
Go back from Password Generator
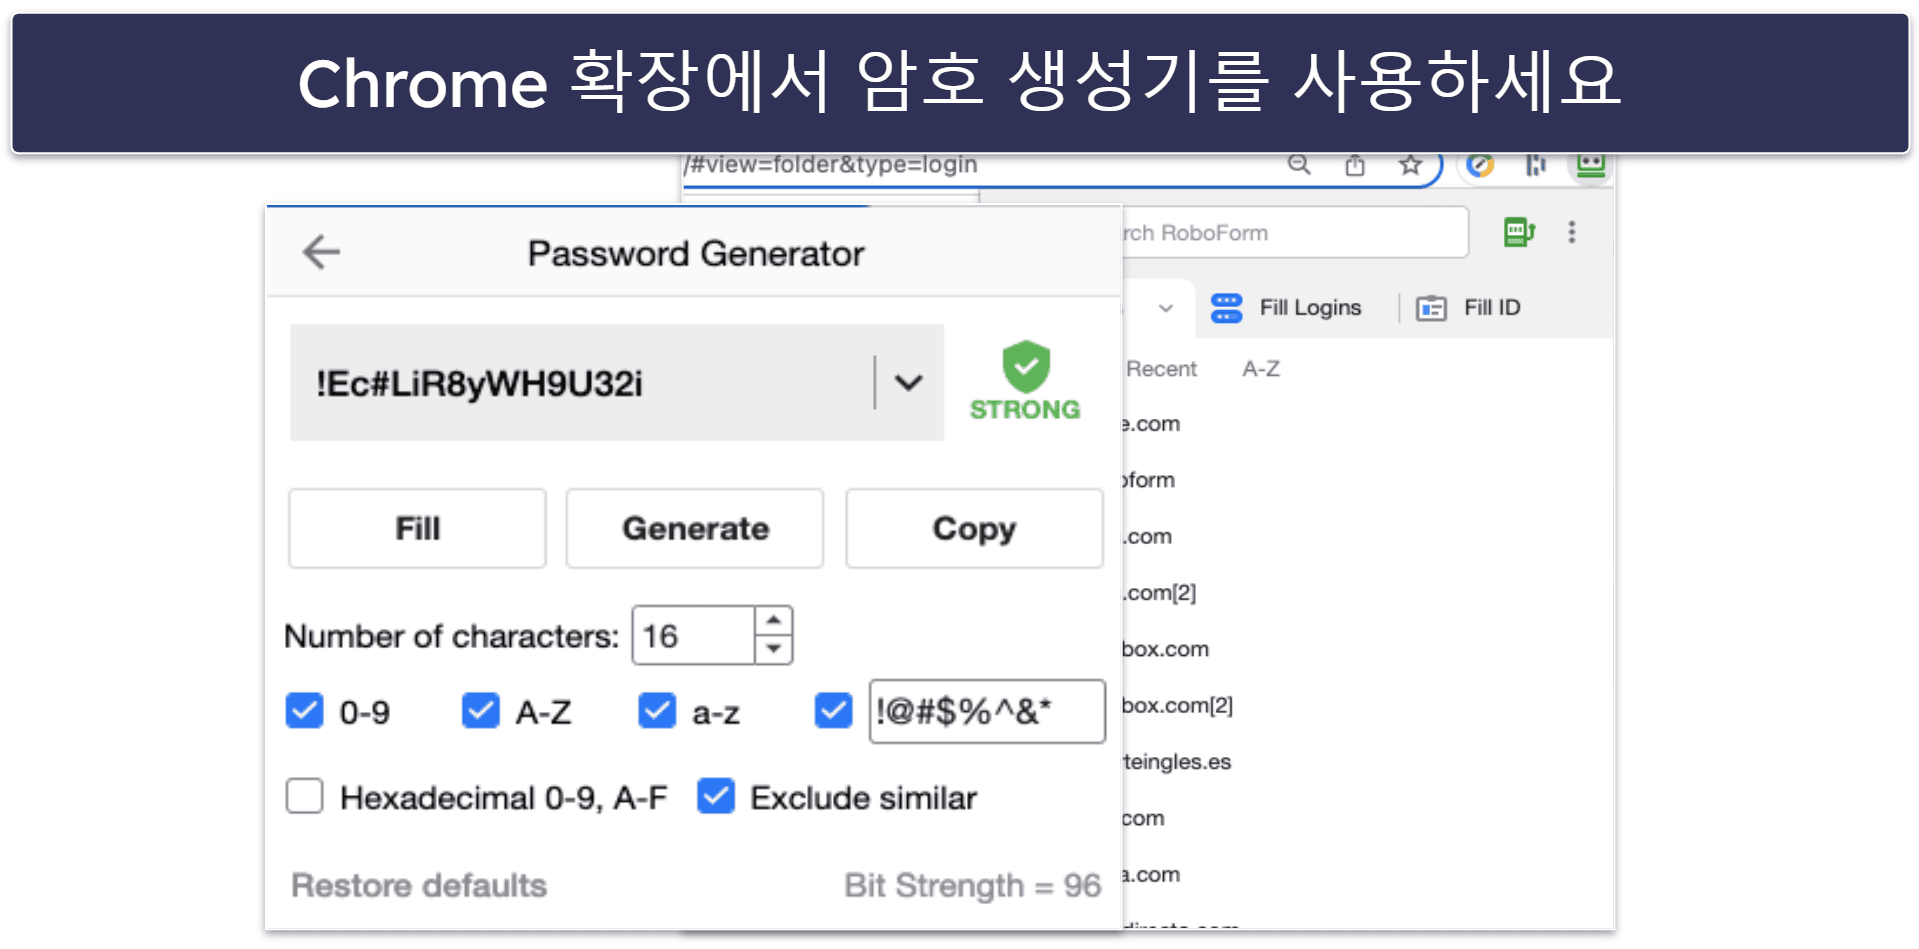(321, 252)
